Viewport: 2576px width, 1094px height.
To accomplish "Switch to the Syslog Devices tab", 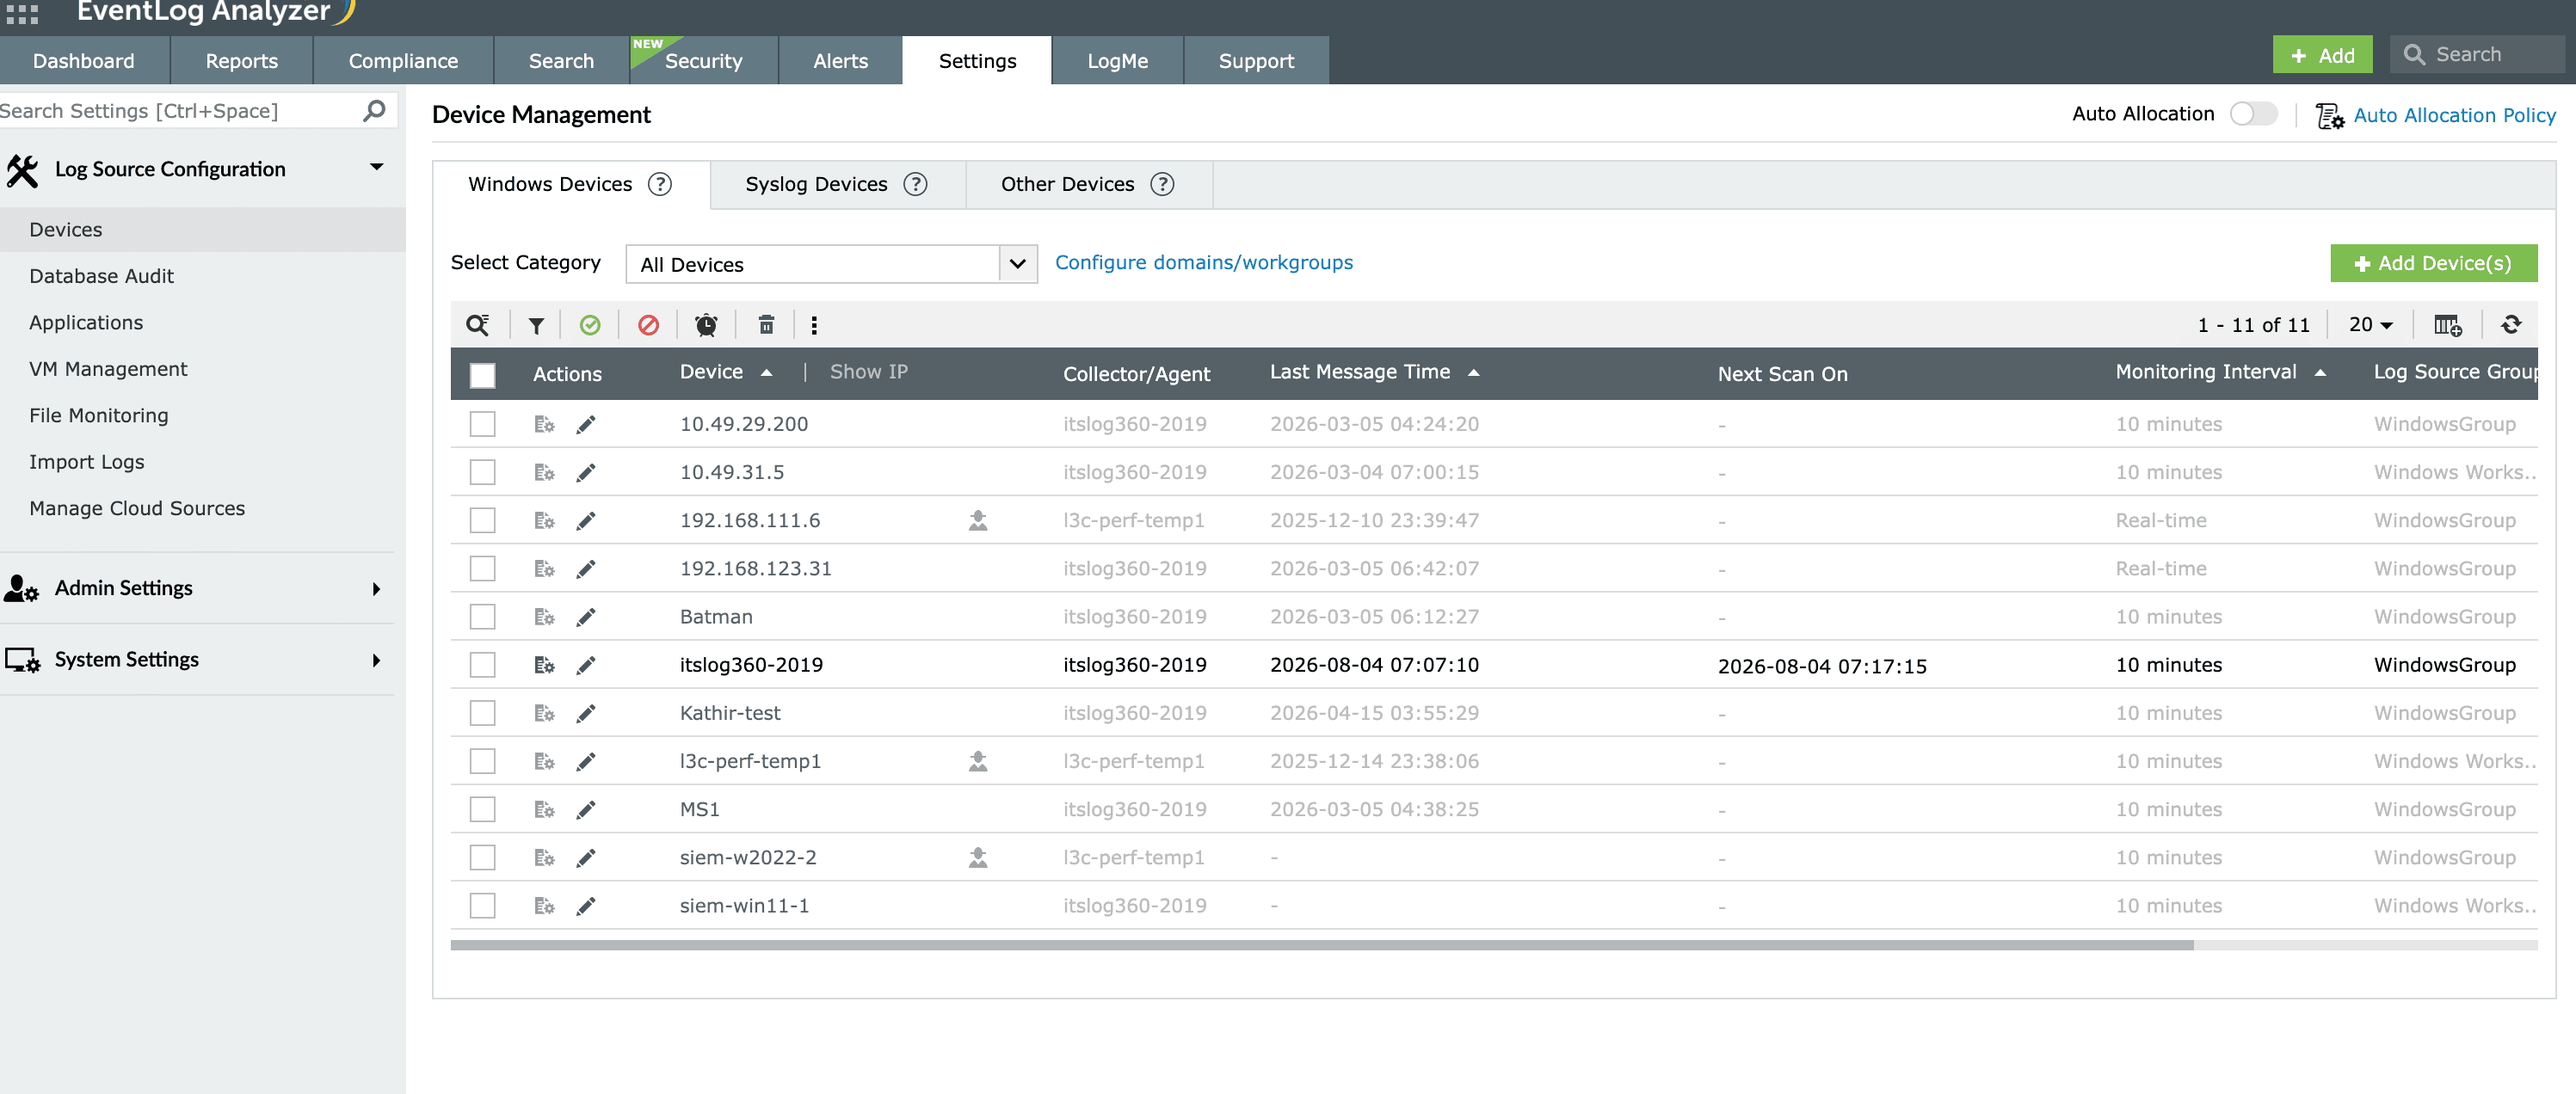I will click(838, 184).
